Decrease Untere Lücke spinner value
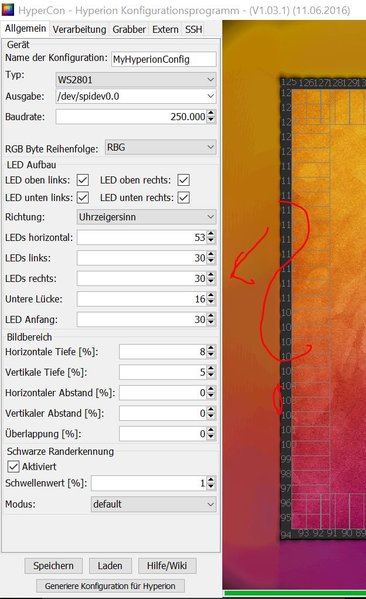The width and height of the screenshot is (366, 599). tap(211, 303)
